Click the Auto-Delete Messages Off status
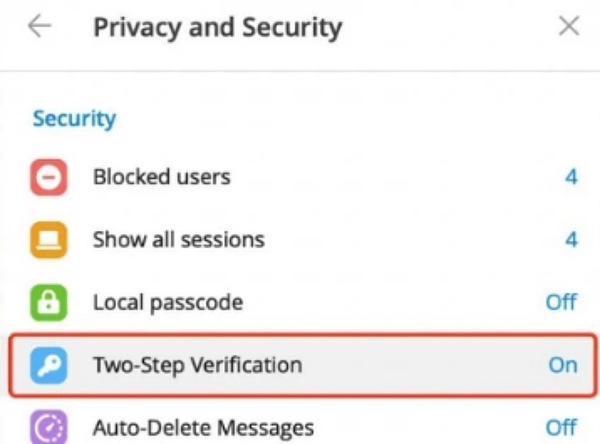This screenshot has height=444, width=600. click(x=561, y=428)
